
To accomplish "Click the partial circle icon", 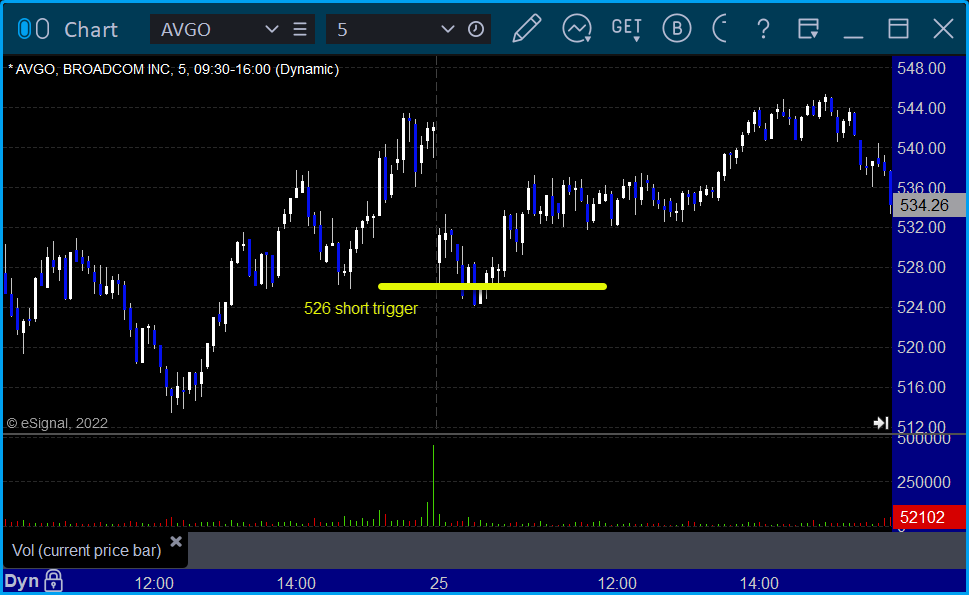I will click(719, 28).
